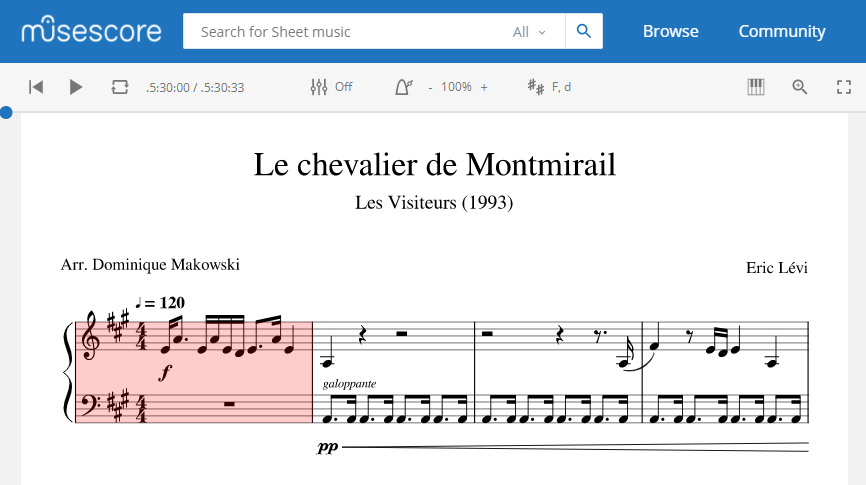Open the Browse menu
866x485 pixels.
[670, 31]
